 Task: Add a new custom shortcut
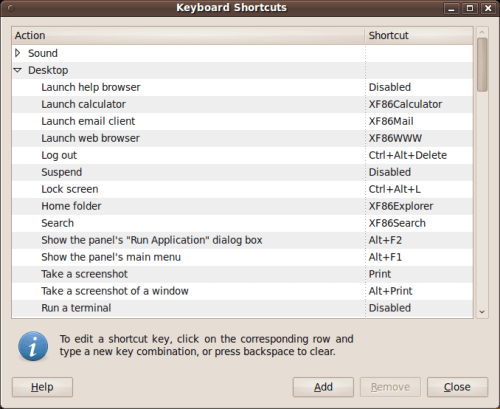point(323,387)
